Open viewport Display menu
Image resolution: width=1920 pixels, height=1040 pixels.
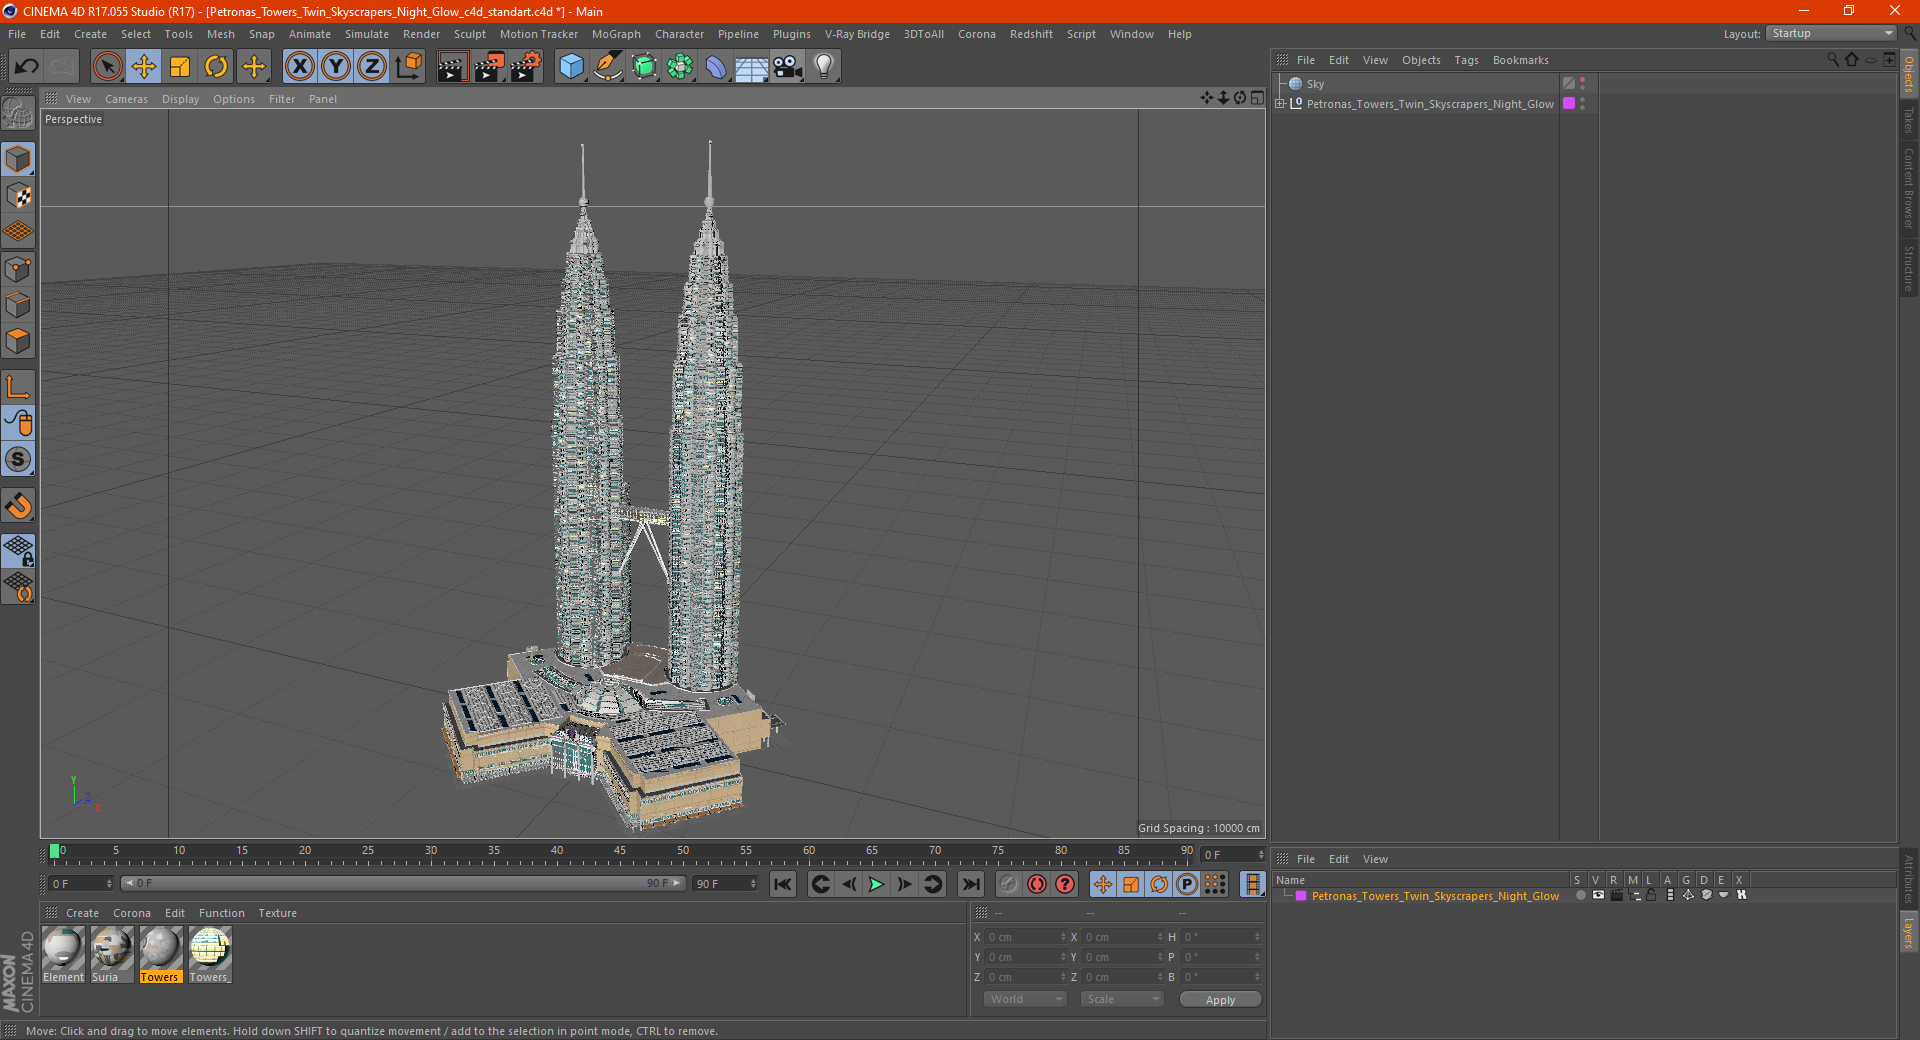point(180,99)
